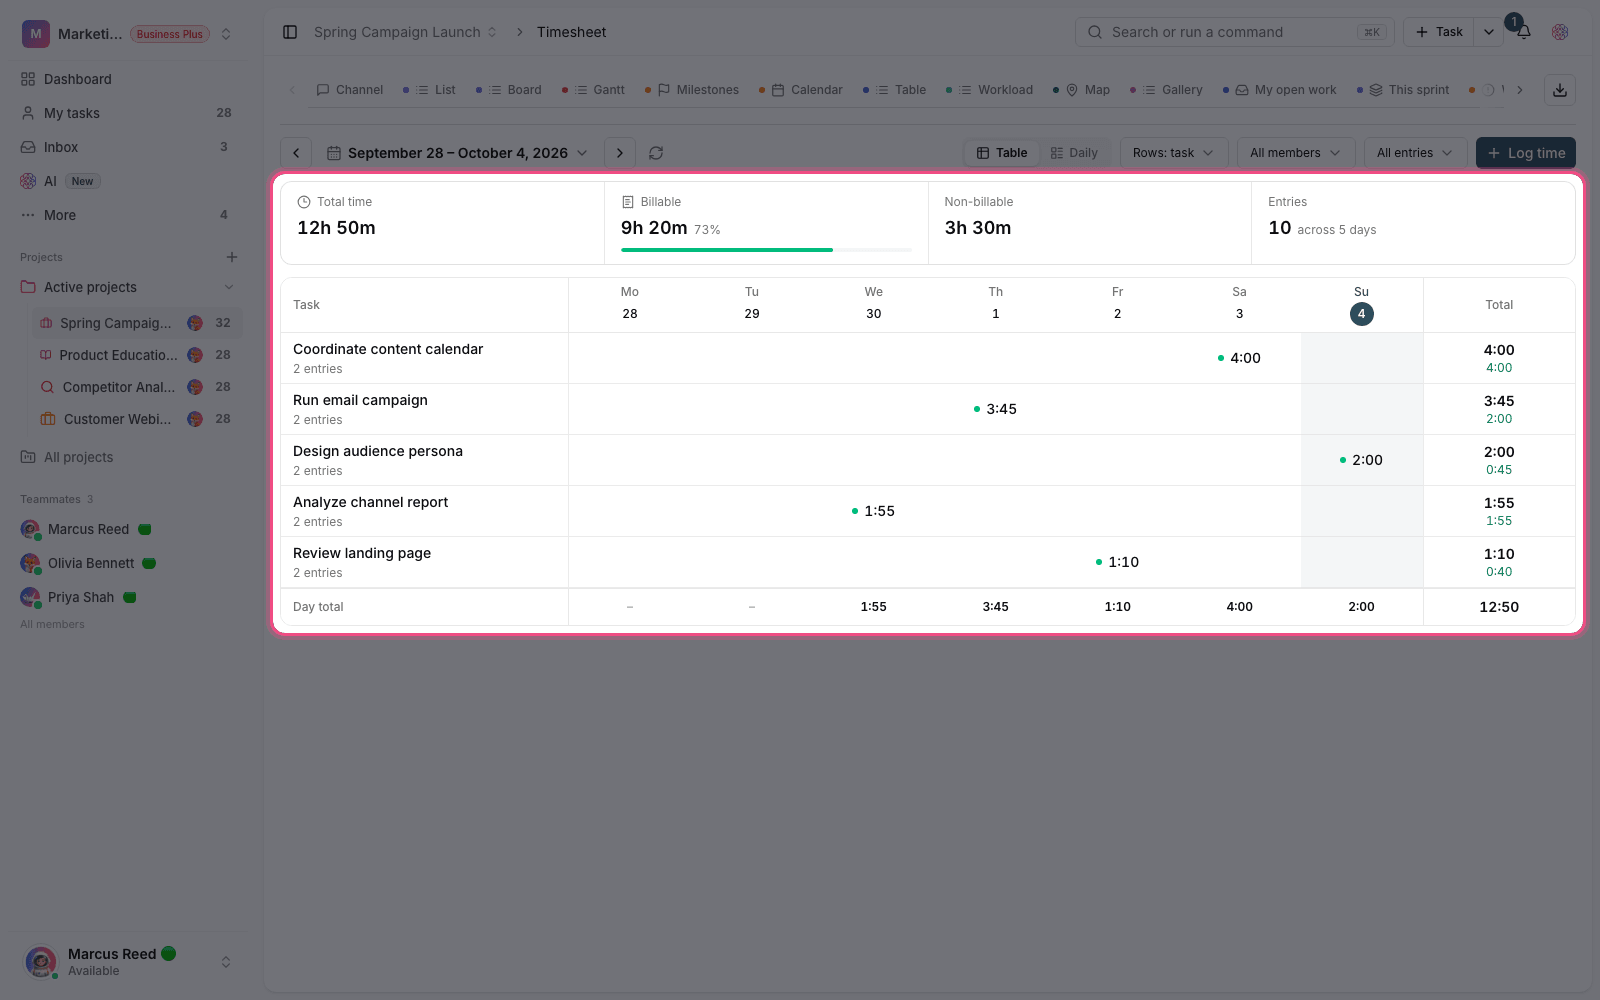Switch to the Calendar view tab
Screen dimensions: 1600x1000
(x=801, y=90)
